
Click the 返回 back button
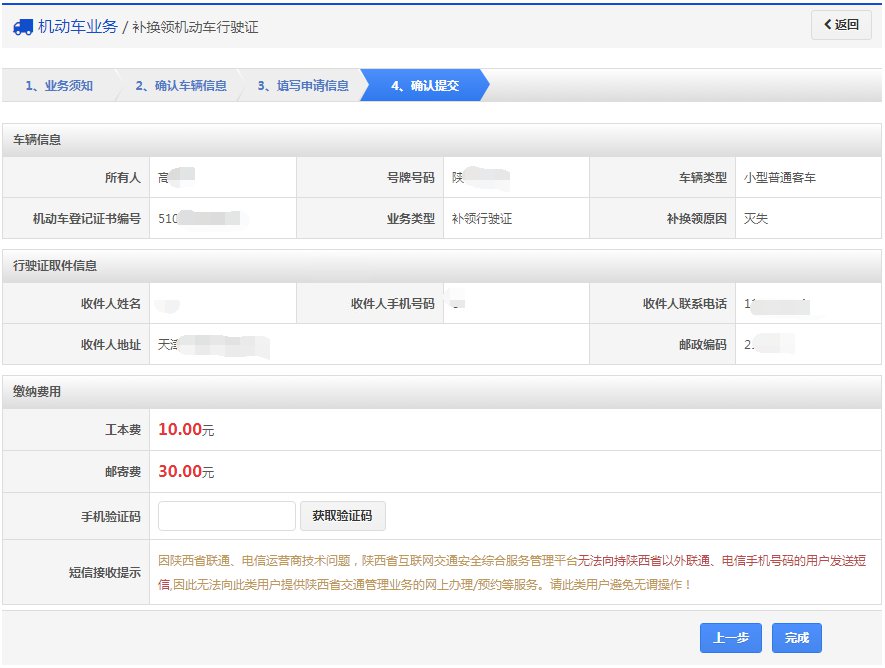[x=840, y=25]
